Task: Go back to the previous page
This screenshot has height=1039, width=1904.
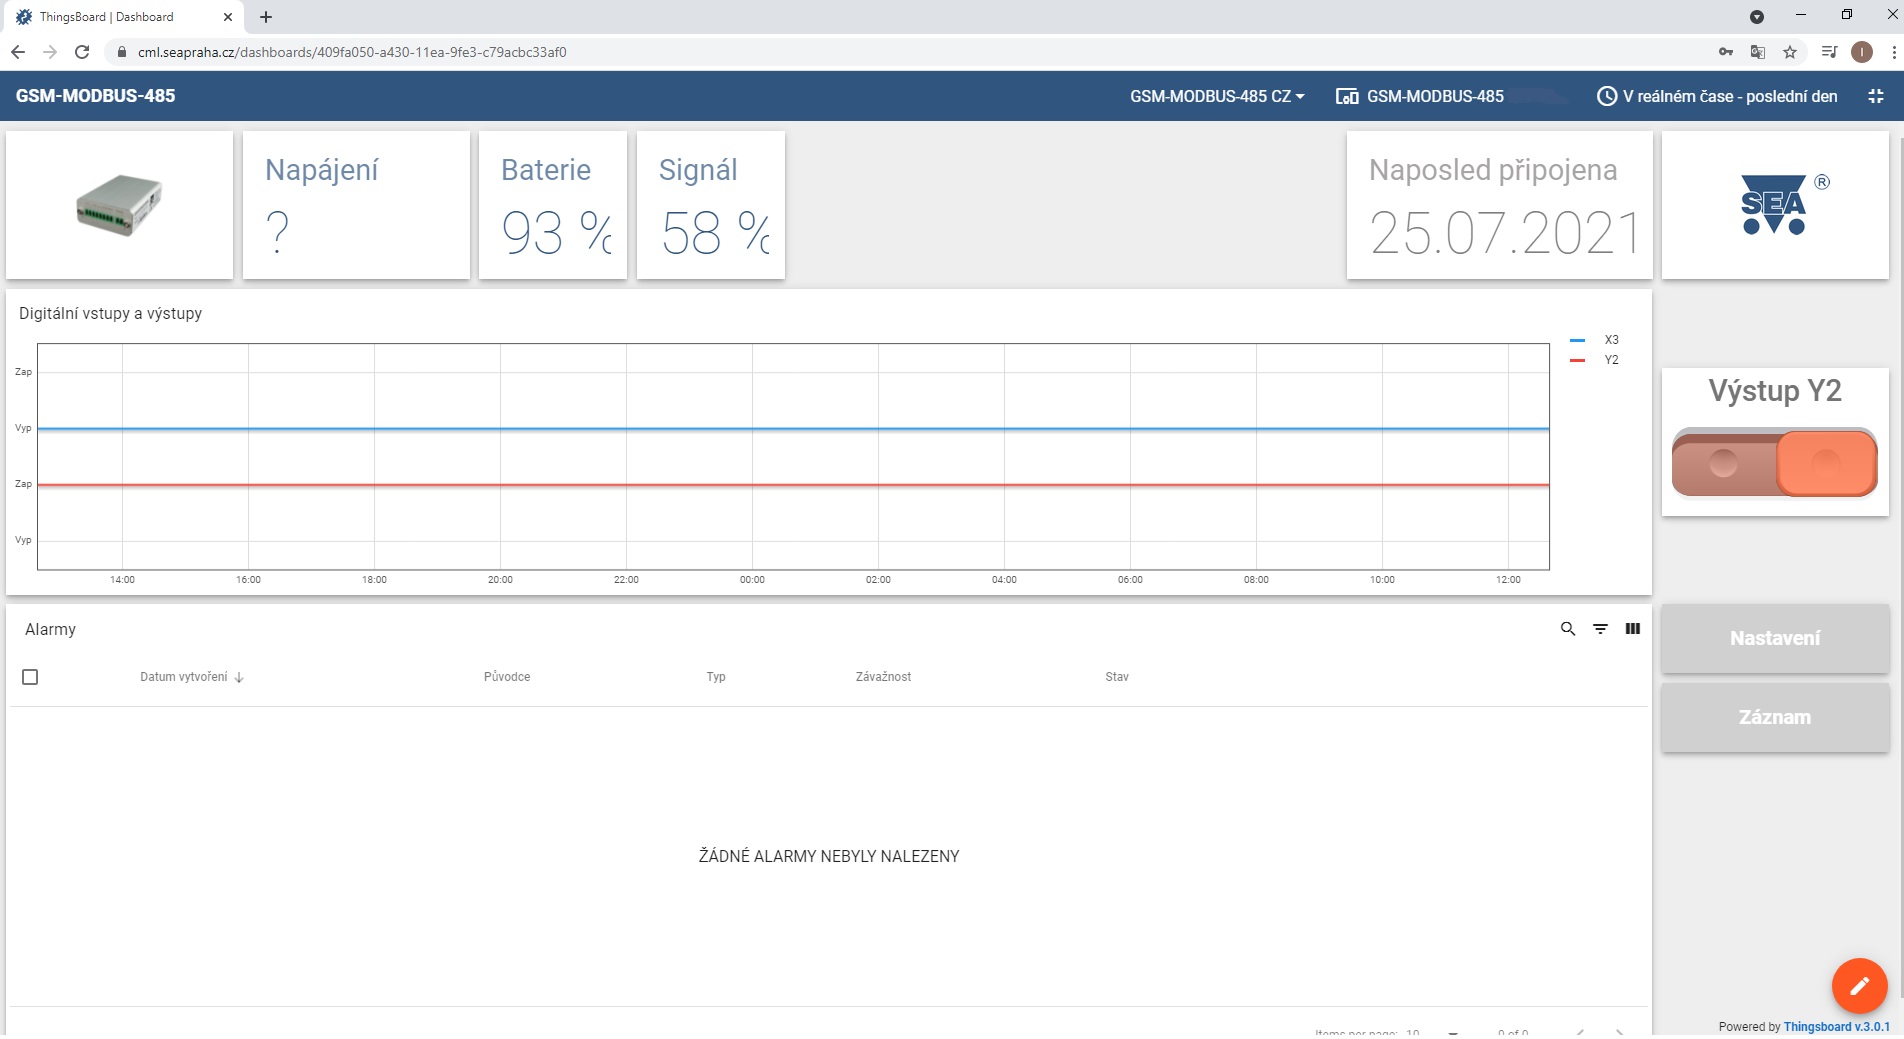Action: (18, 52)
